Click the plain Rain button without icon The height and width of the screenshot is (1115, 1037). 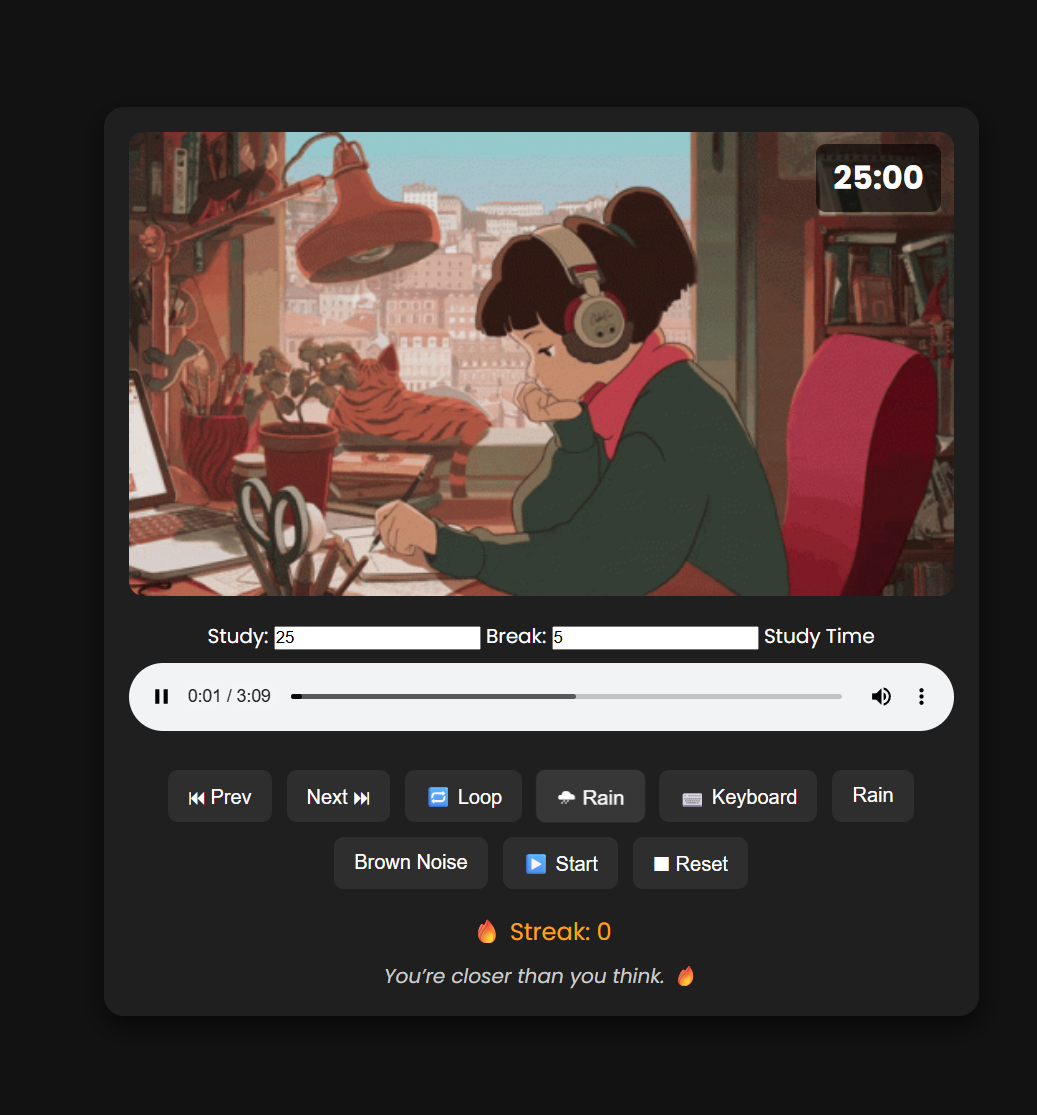click(873, 796)
